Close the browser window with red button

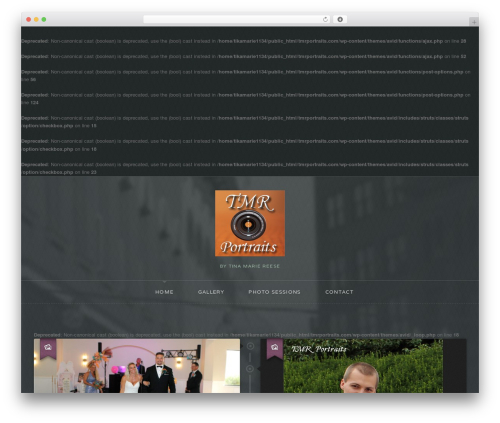tap(29, 19)
